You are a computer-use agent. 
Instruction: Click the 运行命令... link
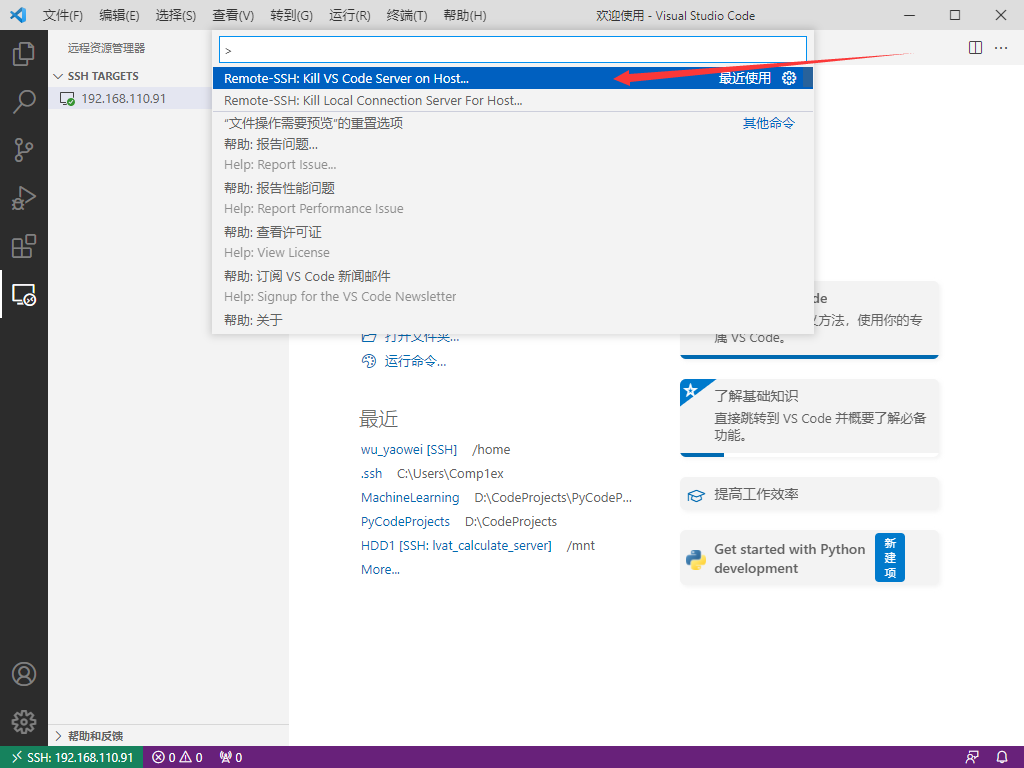coord(415,361)
